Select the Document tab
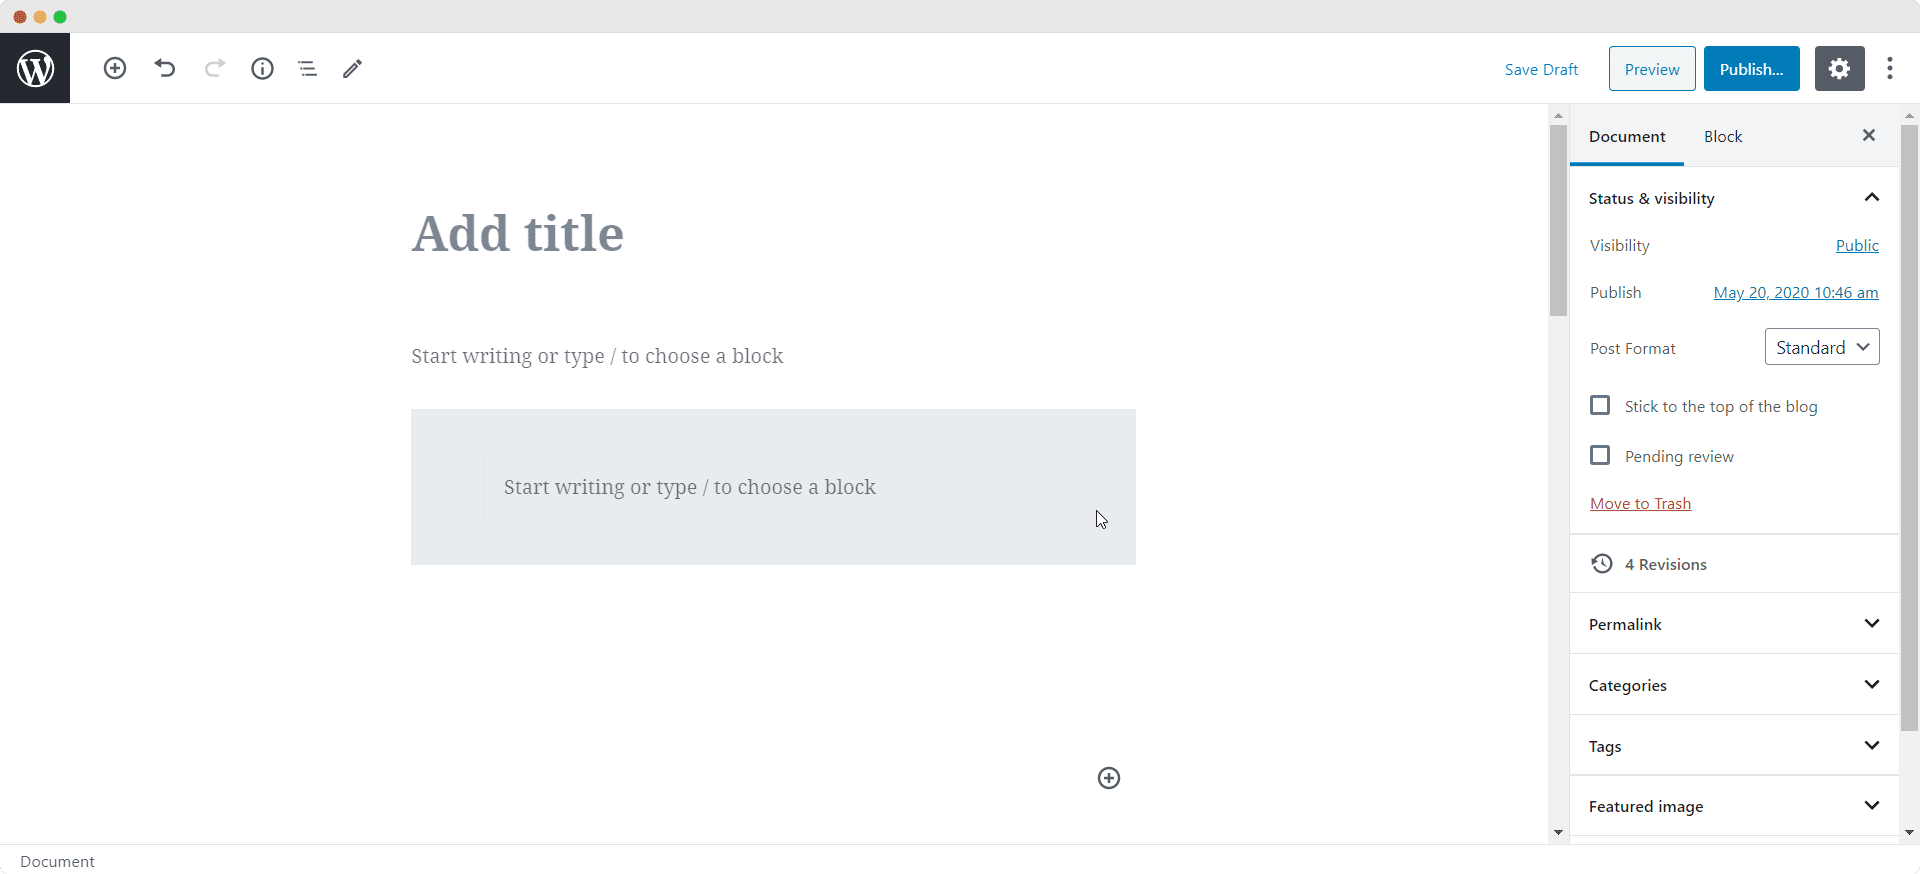1920x874 pixels. tap(1627, 136)
